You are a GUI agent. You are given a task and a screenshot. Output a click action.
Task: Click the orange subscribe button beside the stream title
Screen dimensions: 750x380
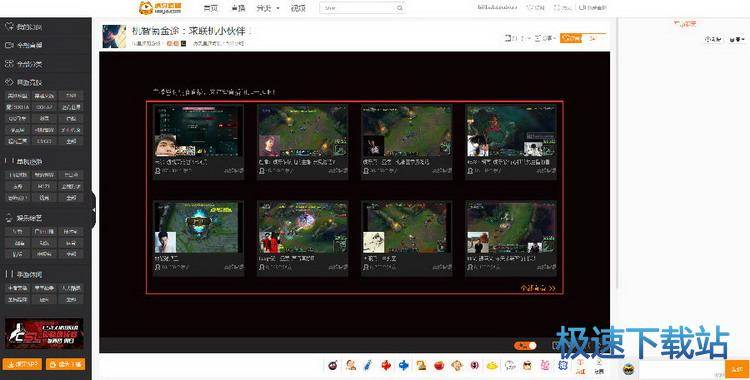[x=571, y=38]
